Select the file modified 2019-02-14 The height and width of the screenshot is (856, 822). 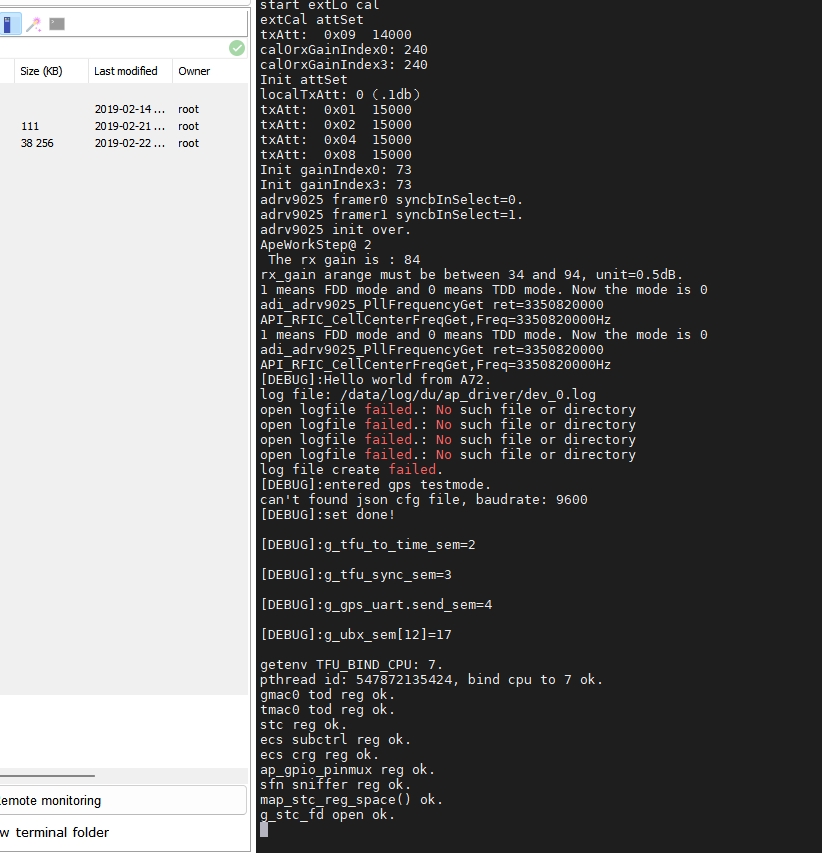tap(129, 109)
